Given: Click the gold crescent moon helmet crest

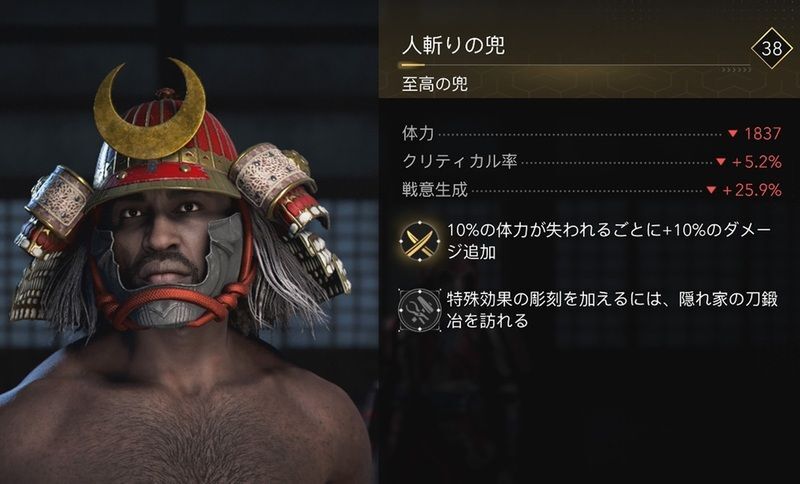Looking at the screenshot, I should [x=149, y=108].
